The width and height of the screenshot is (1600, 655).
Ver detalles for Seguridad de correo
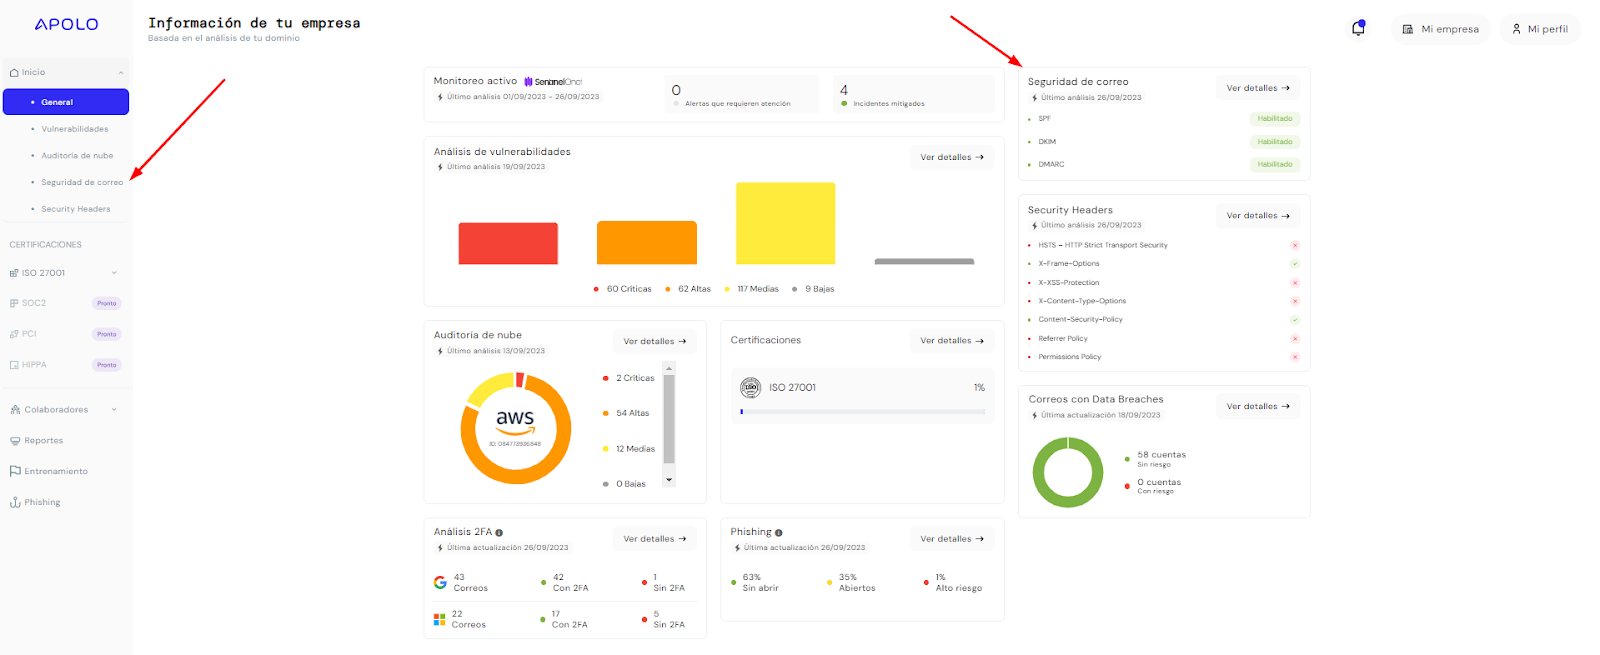(x=1258, y=88)
